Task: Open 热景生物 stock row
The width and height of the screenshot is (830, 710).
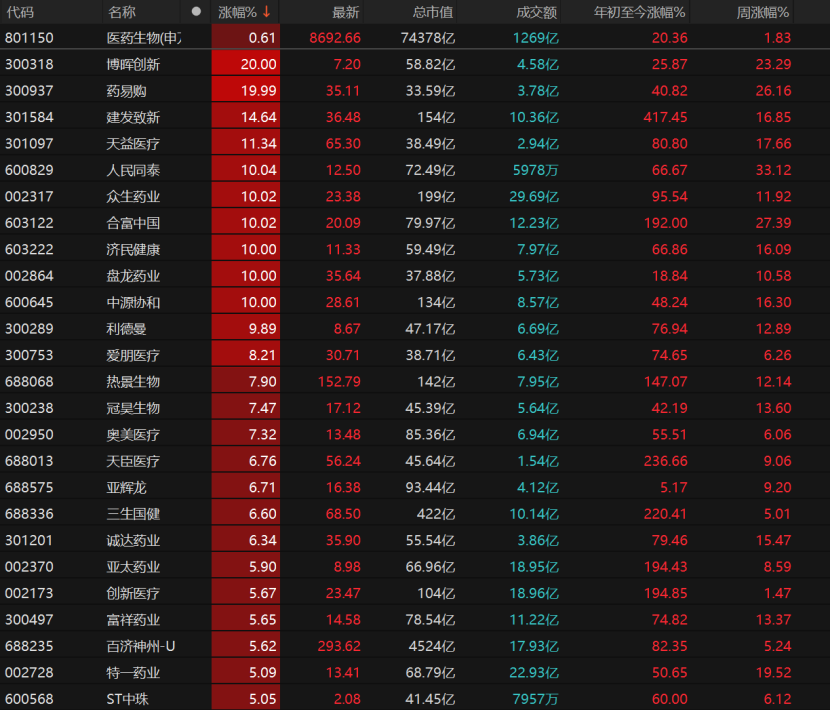Action: pos(133,381)
